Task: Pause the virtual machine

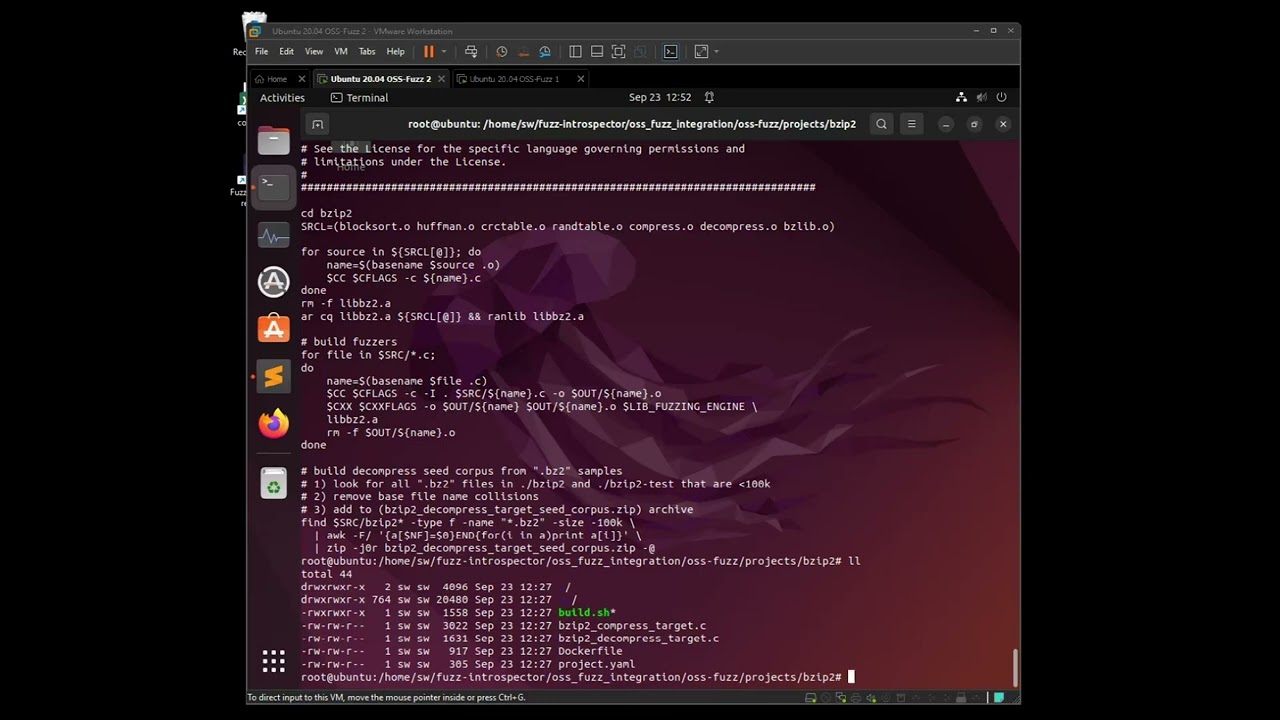Action: pos(428,51)
